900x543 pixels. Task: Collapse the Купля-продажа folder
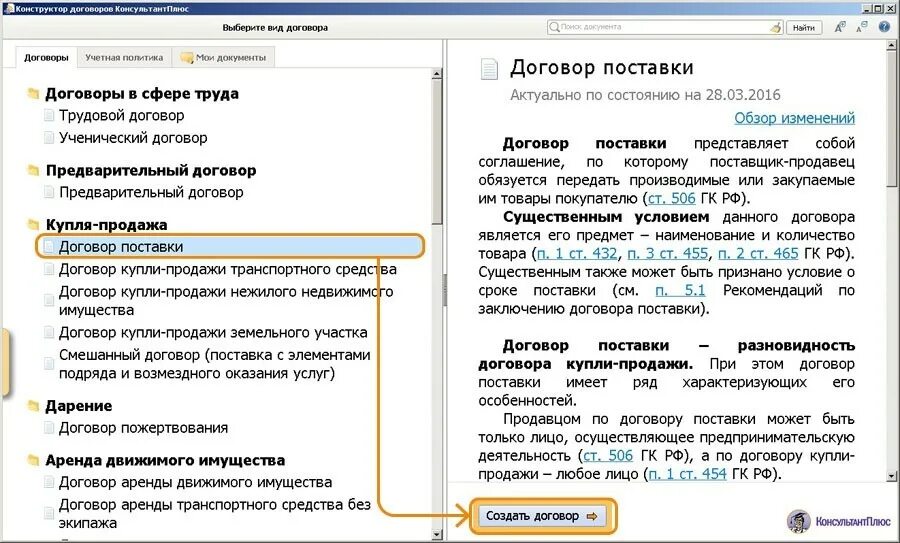[x=33, y=225]
